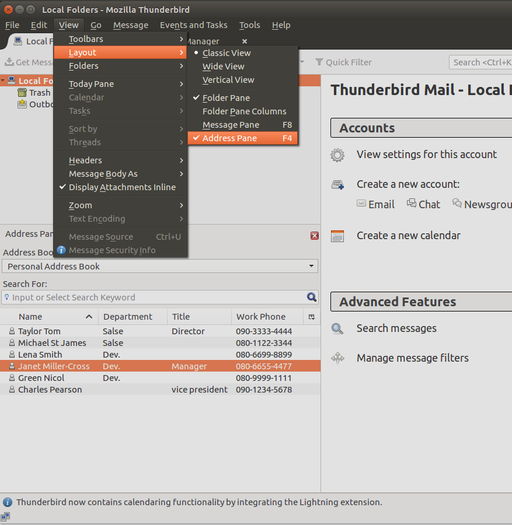Sort by the Department column header

click(133, 316)
